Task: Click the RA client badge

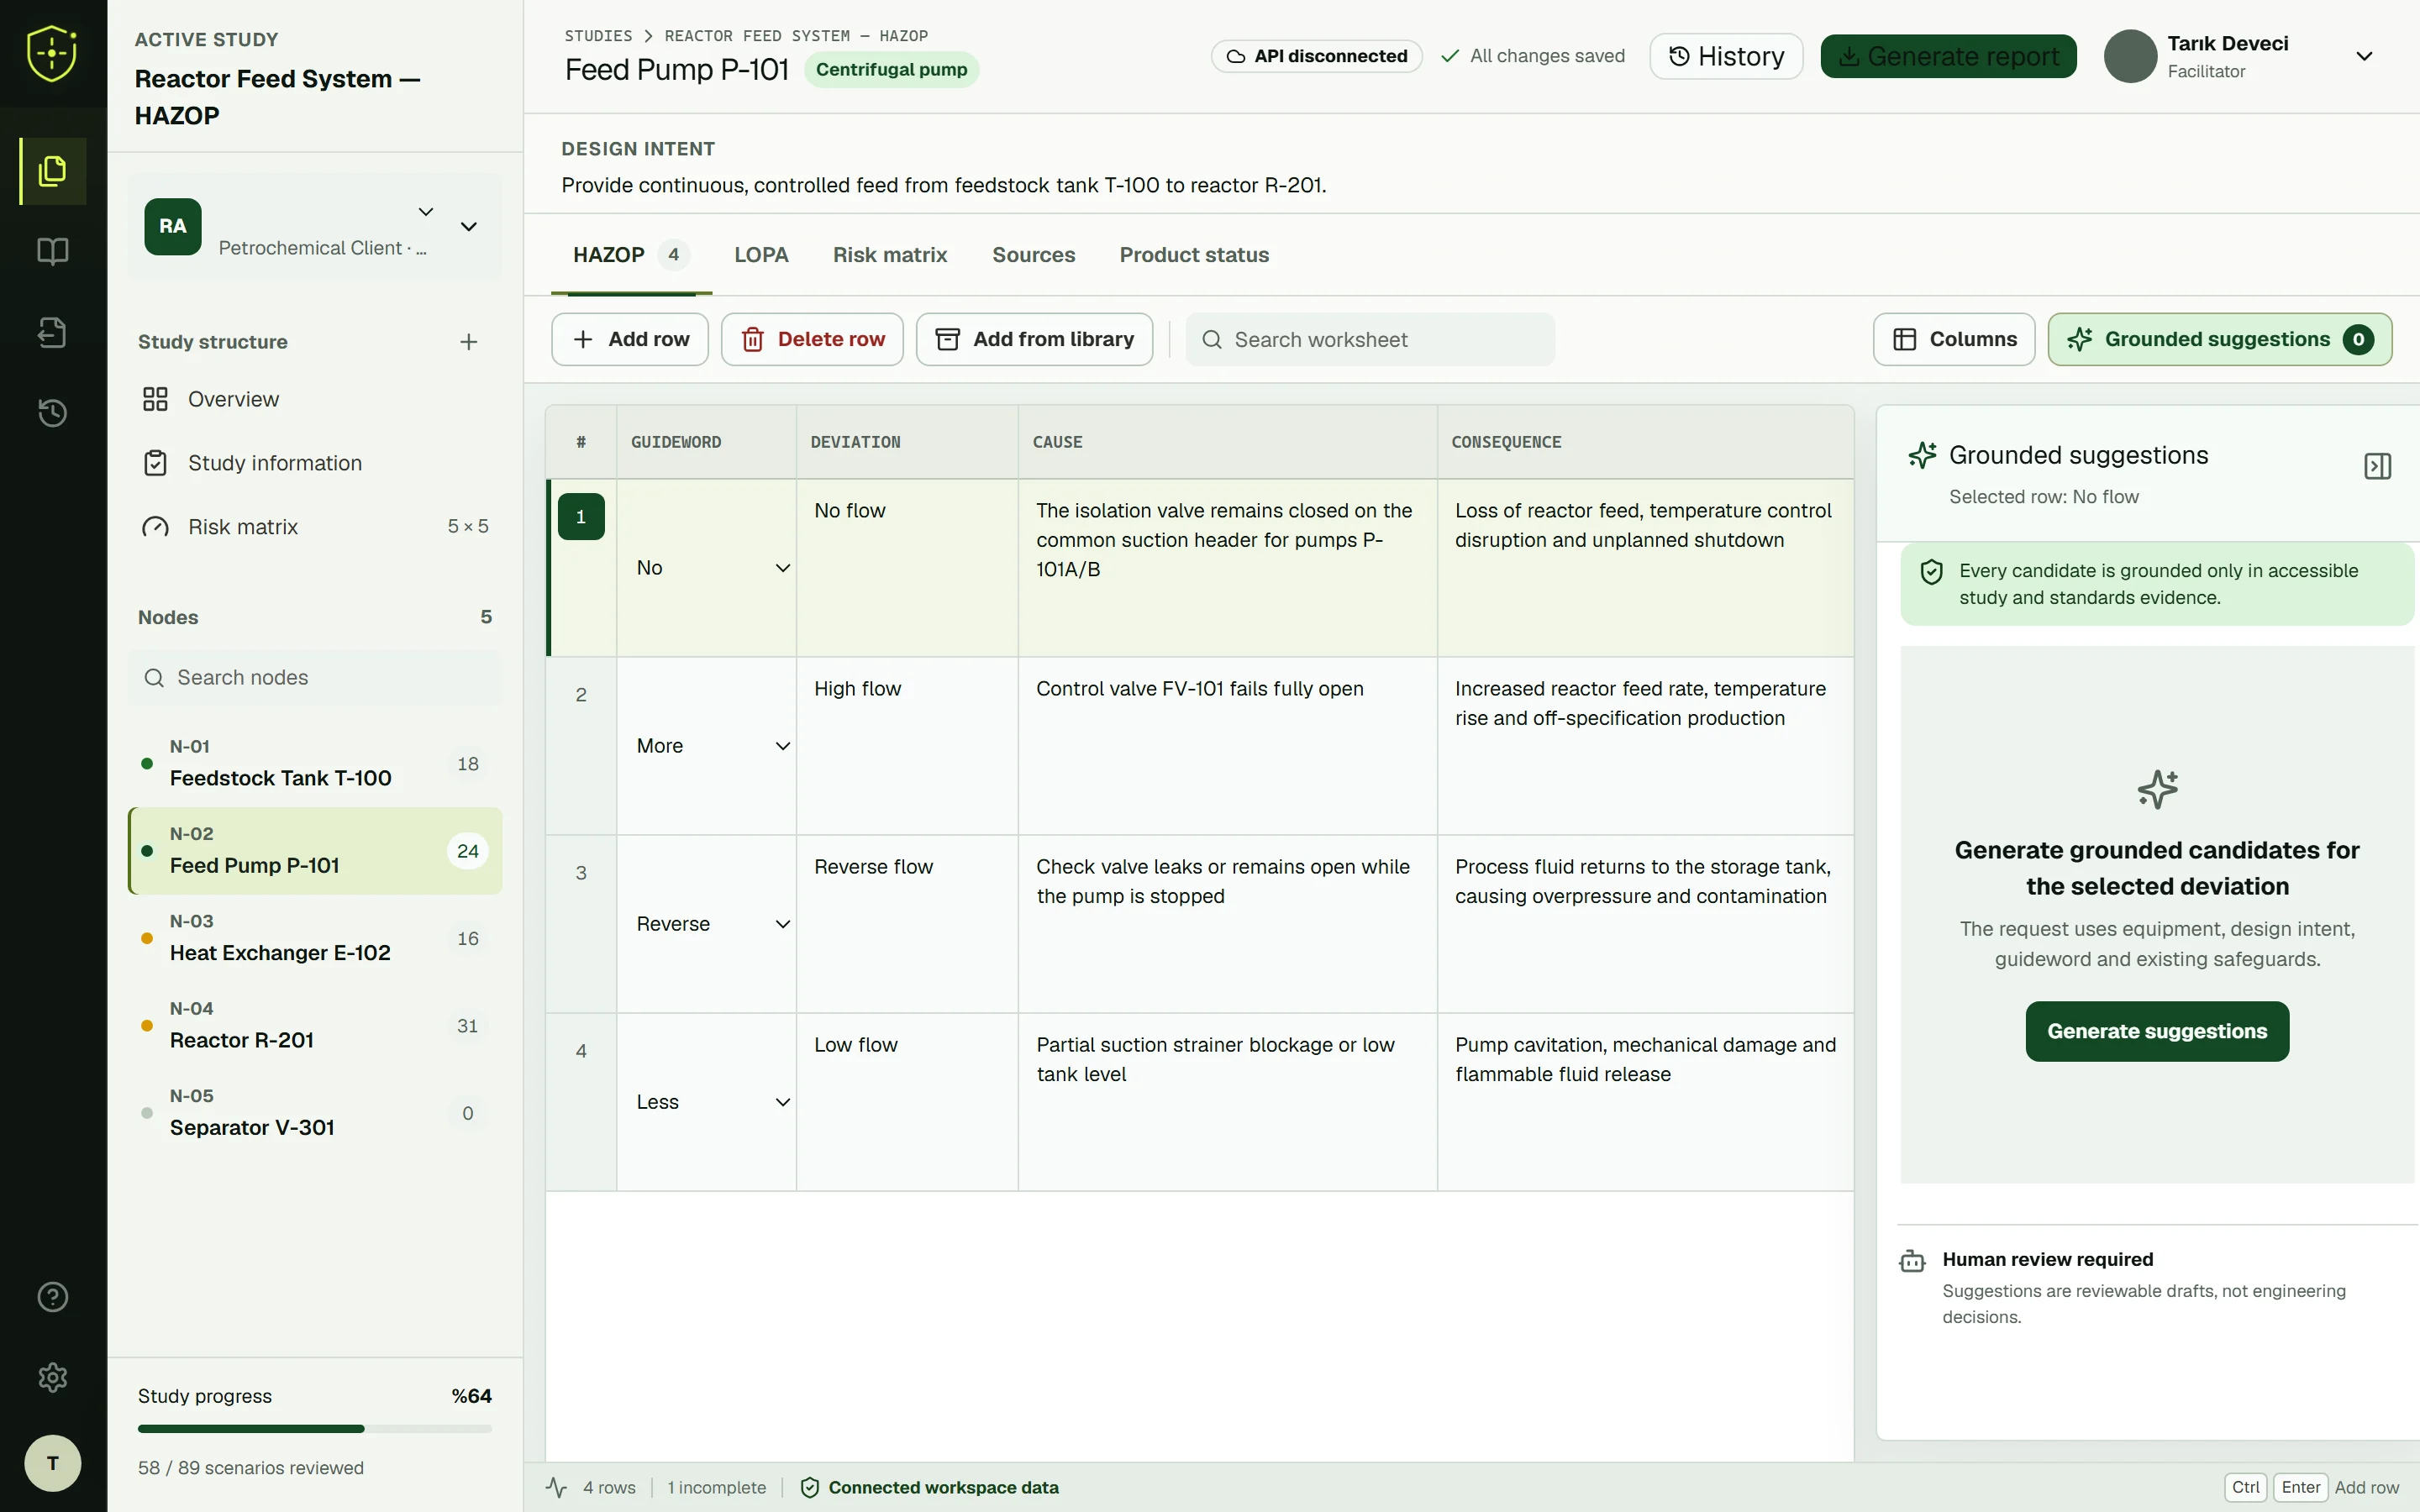Action: point(173,226)
